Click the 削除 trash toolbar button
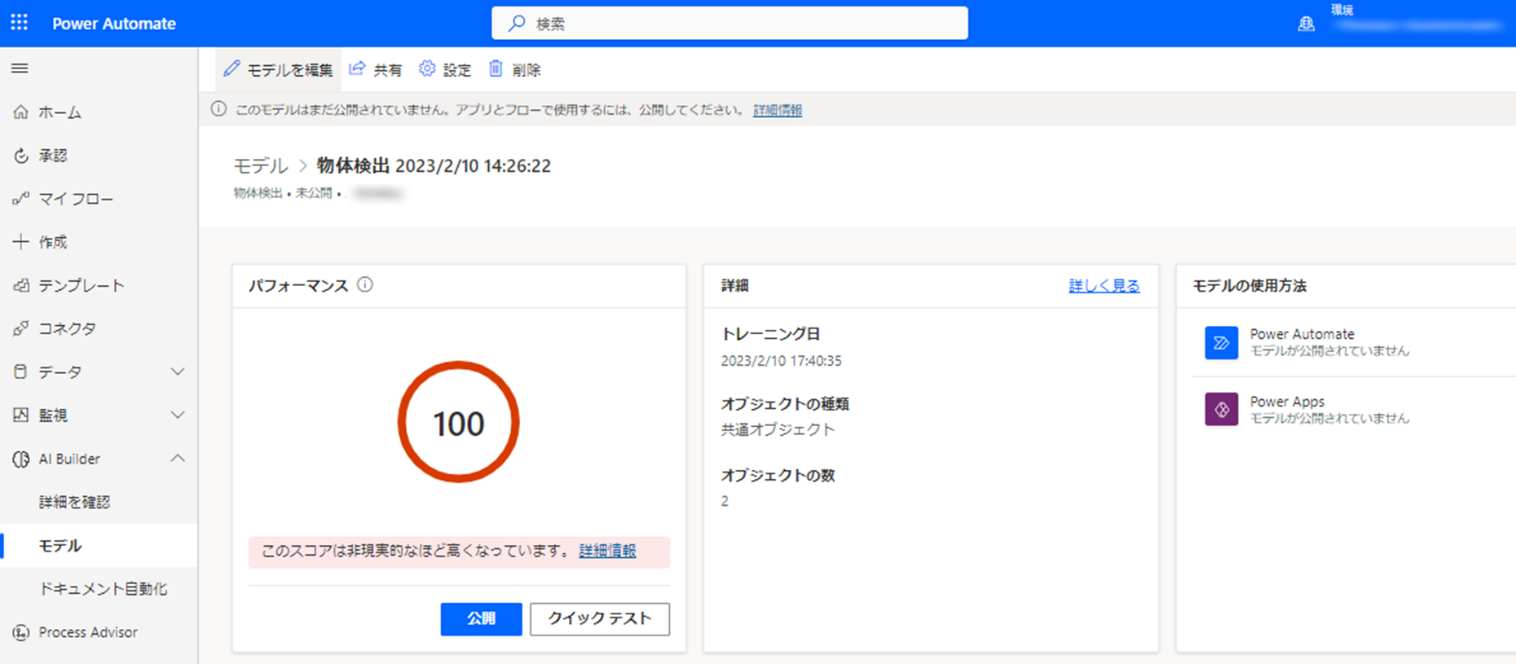 pyautogui.click(x=514, y=69)
